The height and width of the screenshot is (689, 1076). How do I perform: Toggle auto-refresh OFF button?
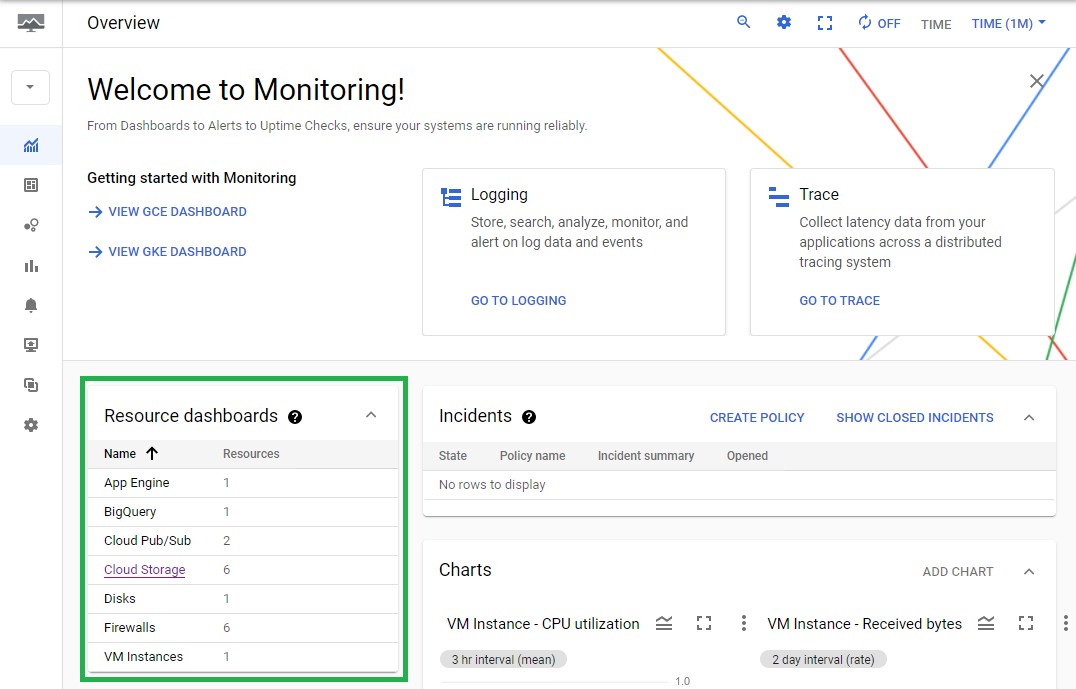(x=879, y=23)
